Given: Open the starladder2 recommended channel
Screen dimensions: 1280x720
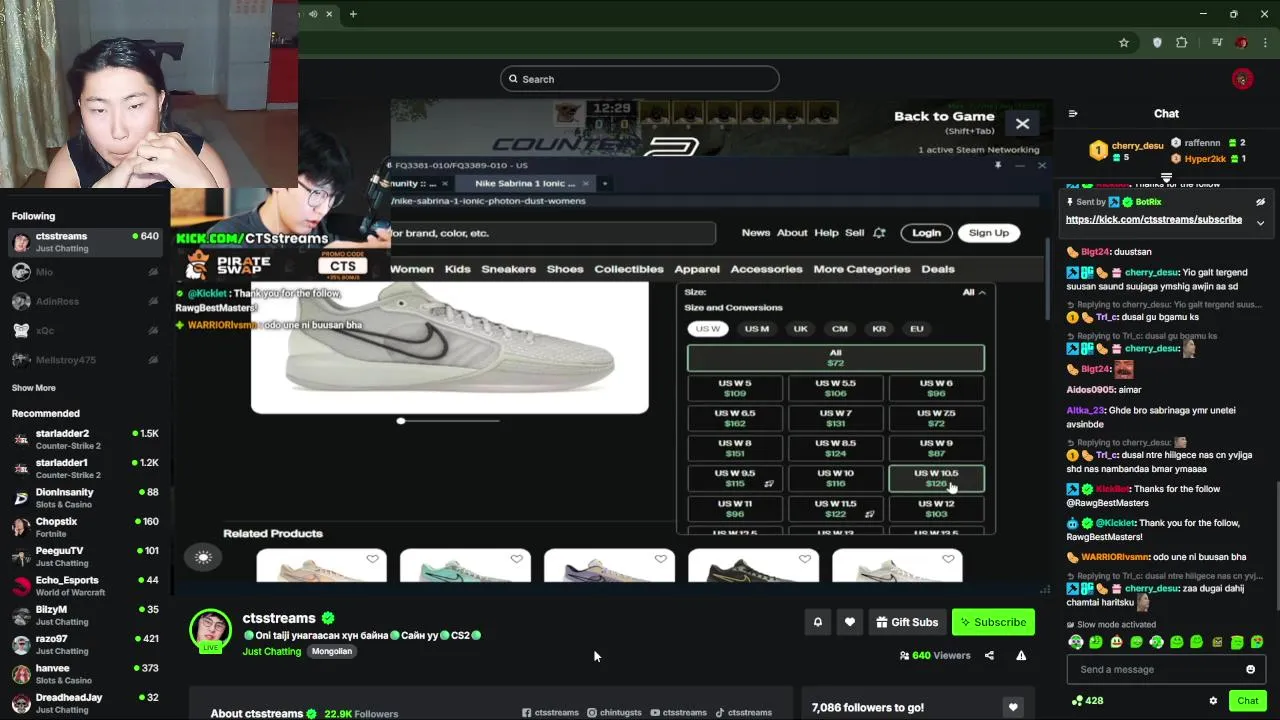Looking at the screenshot, I should pyautogui.click(x=85, y=439).
